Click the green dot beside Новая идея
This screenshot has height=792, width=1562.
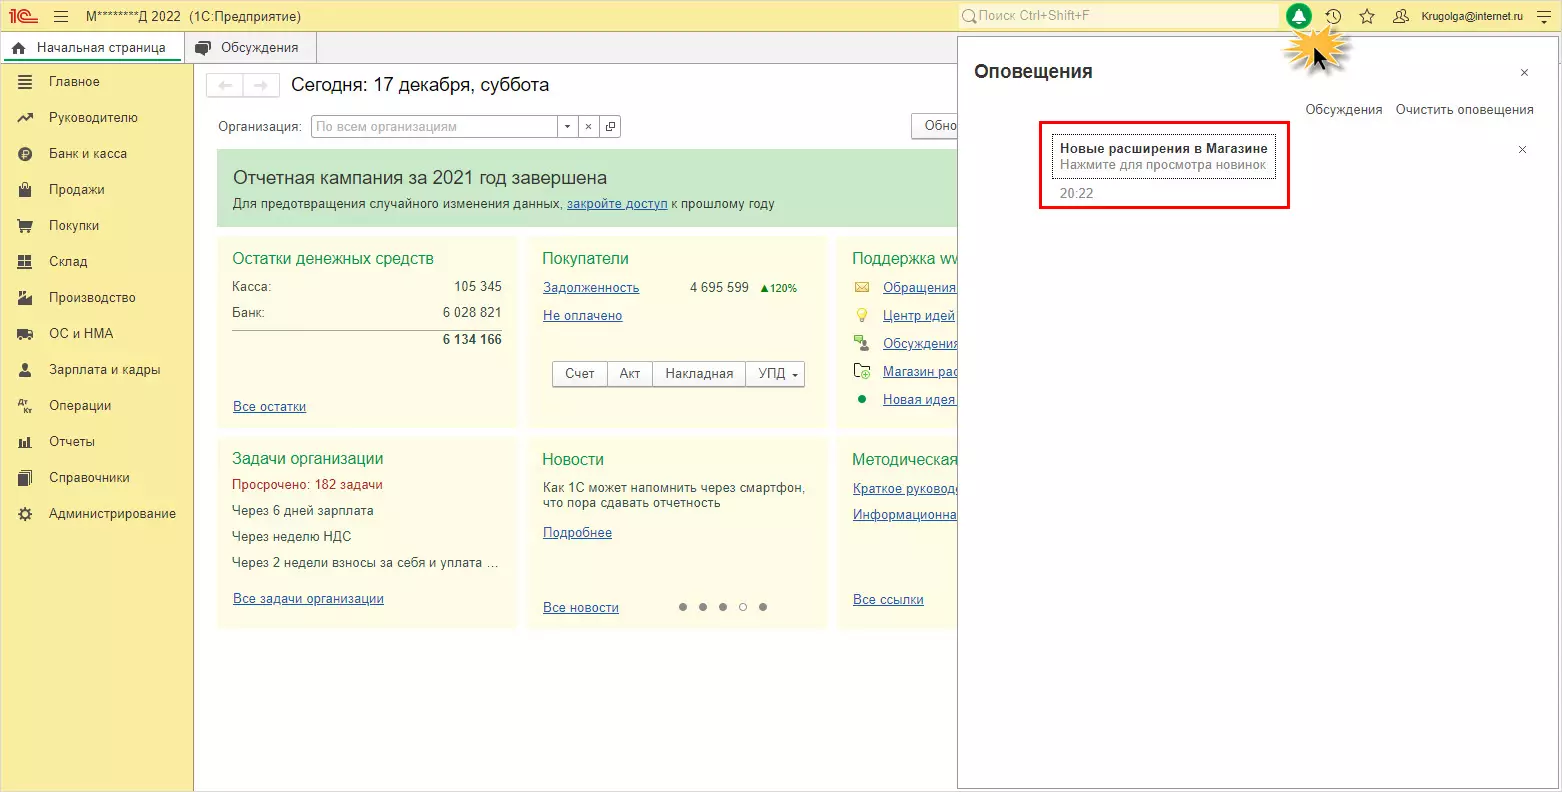pos(861,399)
